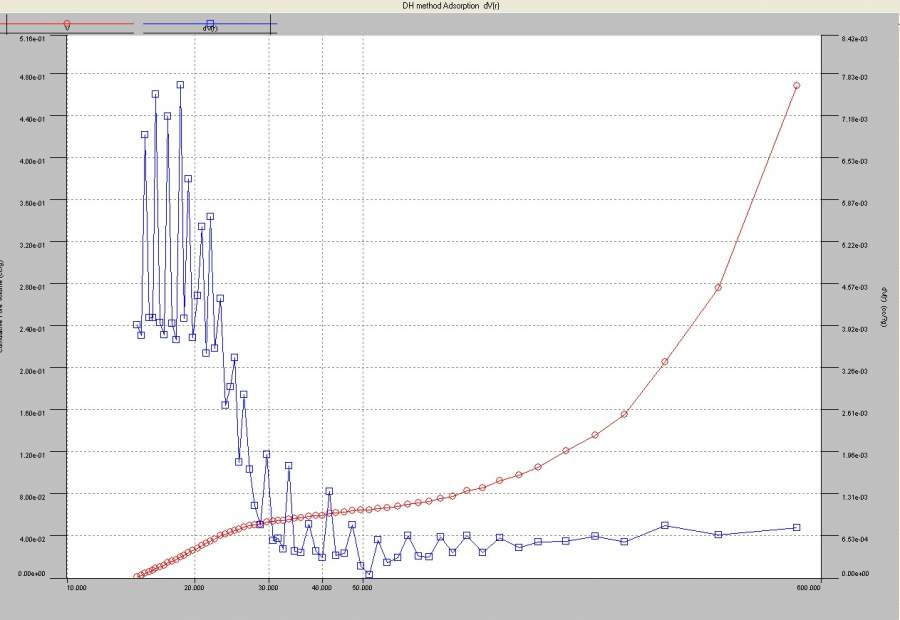Viewport: 900px width, 620px height.
Task: Click right axis label 7.83e-03
Action: [x=855, y=77]
